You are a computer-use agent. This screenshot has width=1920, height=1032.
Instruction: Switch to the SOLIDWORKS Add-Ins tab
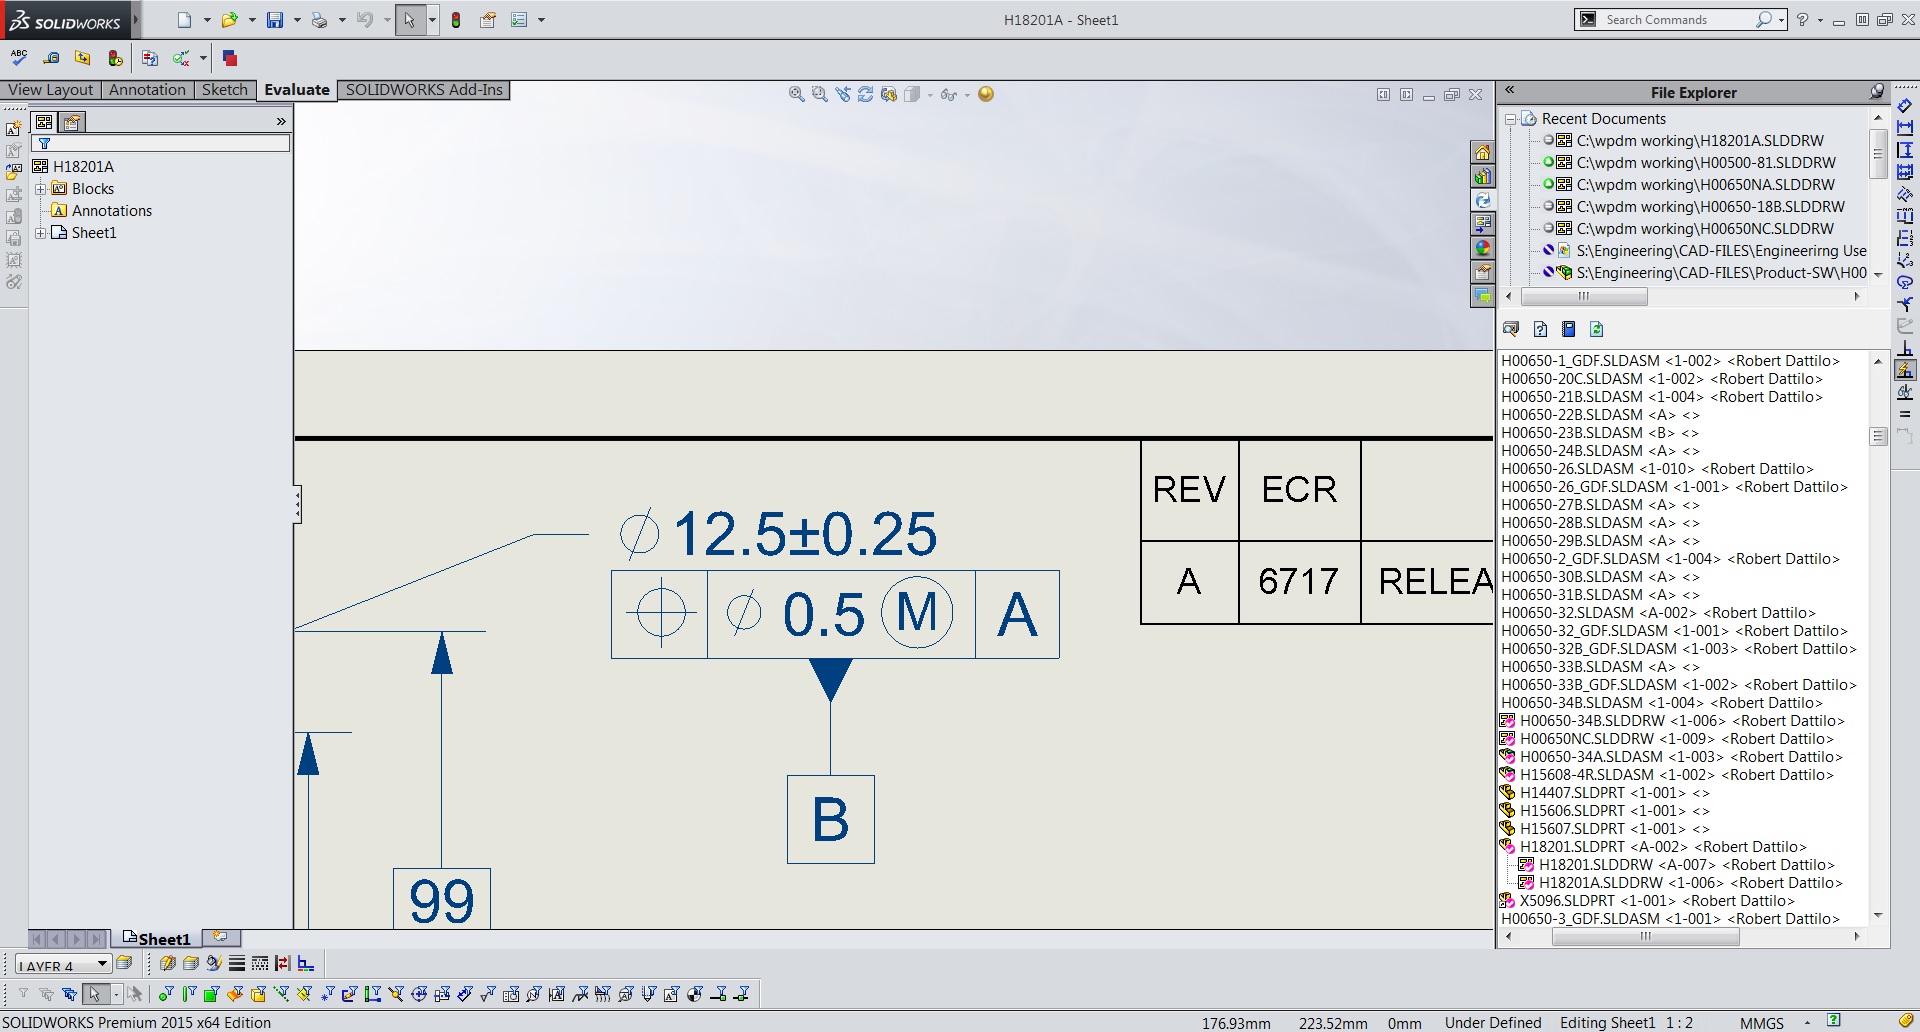click(x=424, y=90)
